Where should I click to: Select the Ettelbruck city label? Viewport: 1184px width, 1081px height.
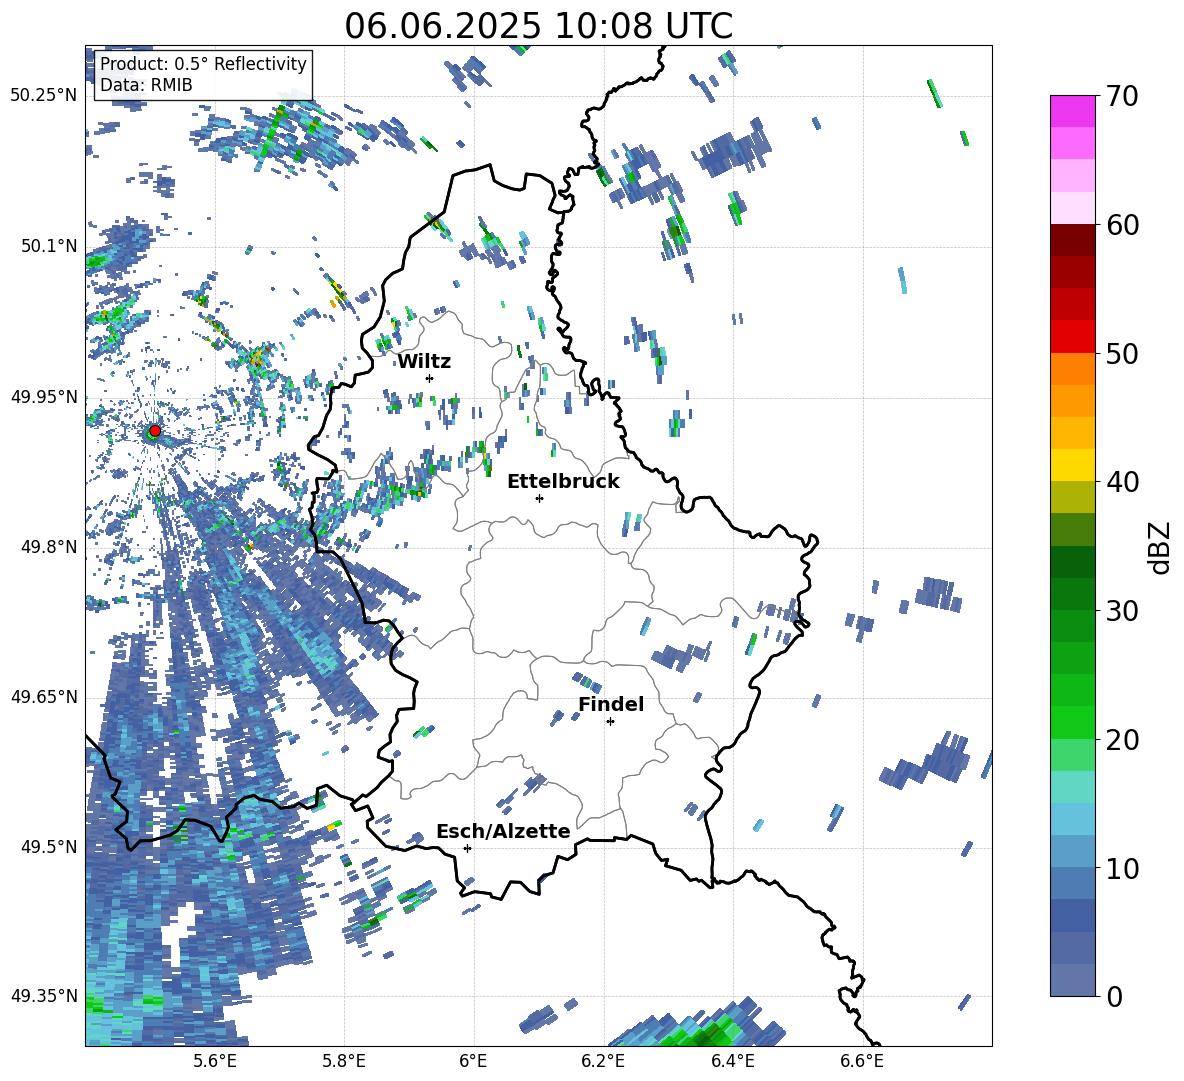[x=563, y=482]
